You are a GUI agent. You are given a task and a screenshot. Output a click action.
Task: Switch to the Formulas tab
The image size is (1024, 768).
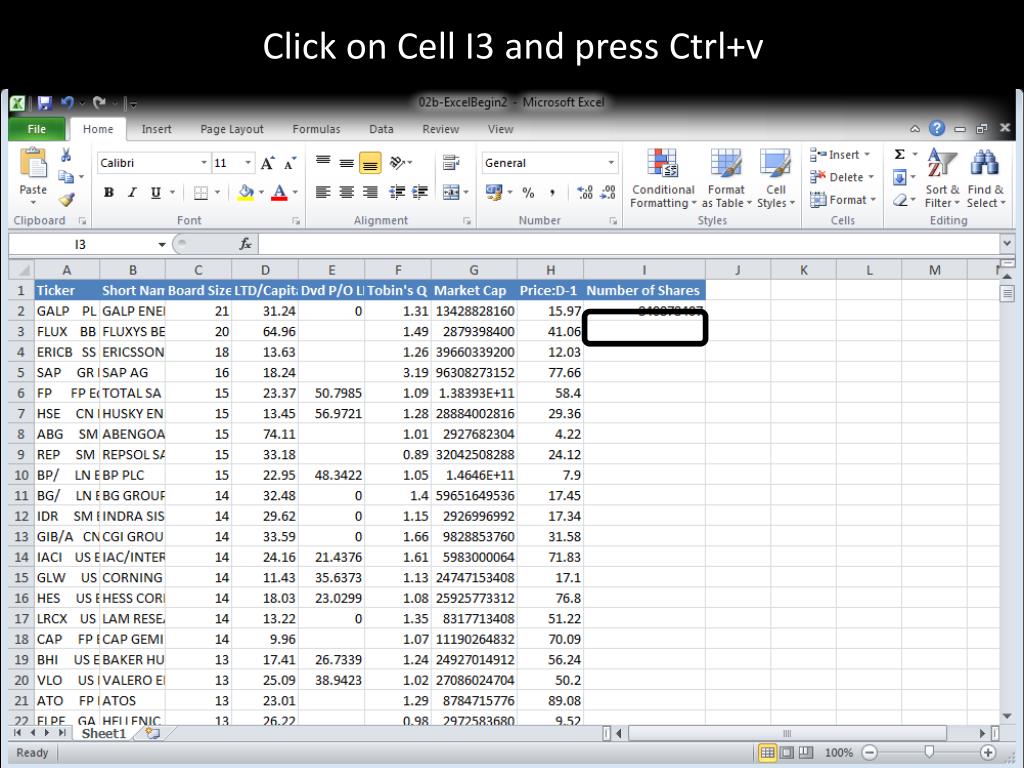tap(316, 129)
